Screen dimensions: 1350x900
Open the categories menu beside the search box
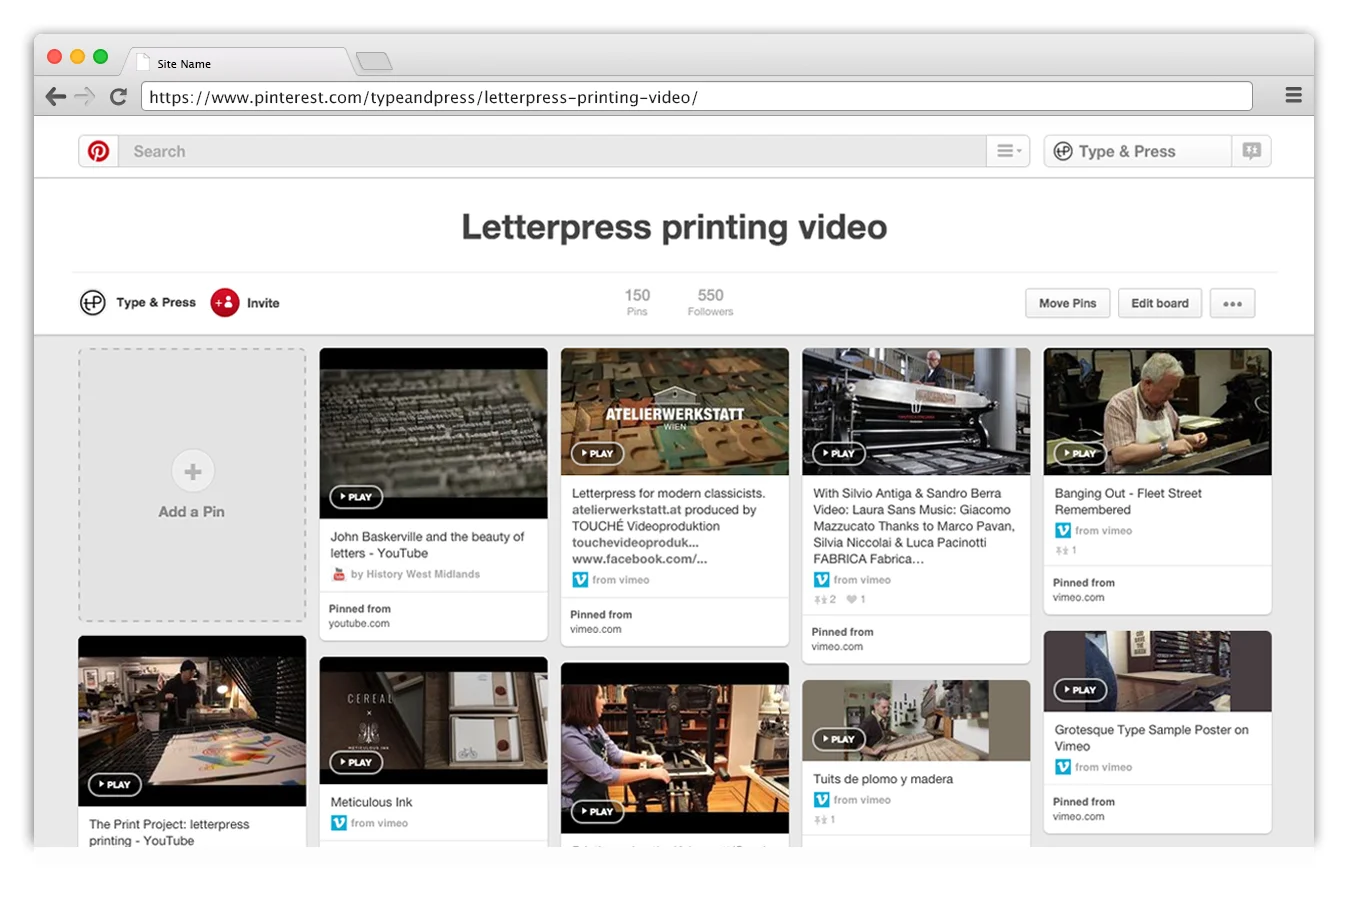[1008, 151]
